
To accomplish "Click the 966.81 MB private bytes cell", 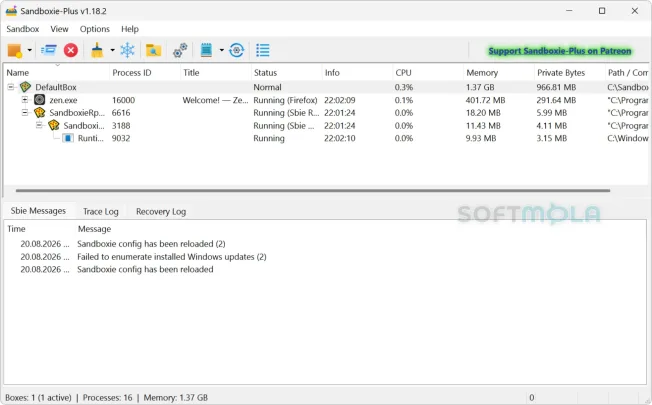I will [556, 87].
